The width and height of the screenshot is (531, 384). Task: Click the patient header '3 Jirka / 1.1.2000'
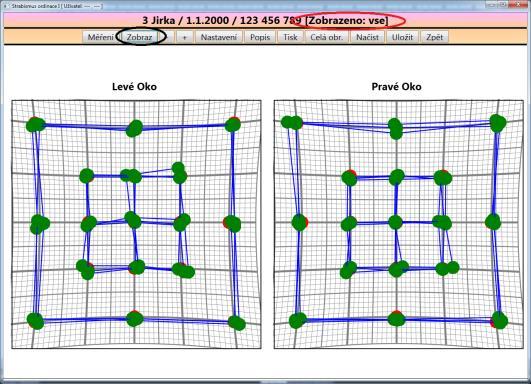(186, 20)
